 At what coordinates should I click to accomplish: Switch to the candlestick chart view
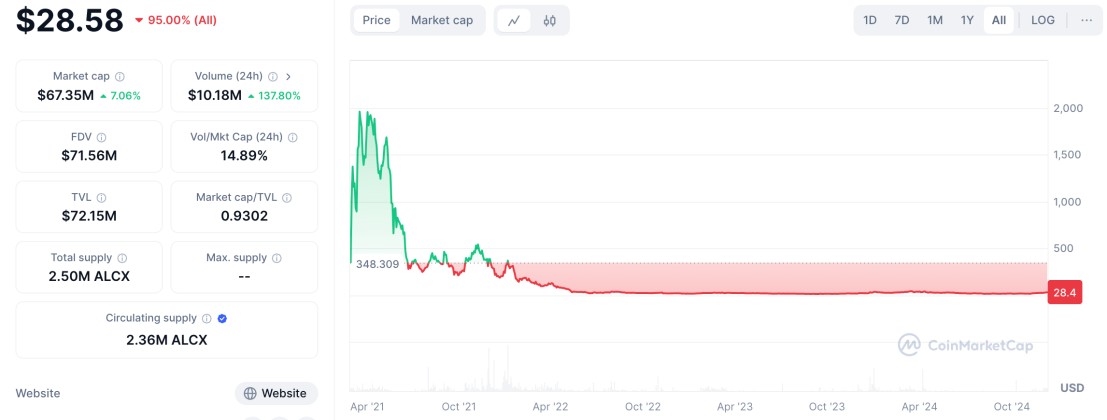(x=550, y=20)
